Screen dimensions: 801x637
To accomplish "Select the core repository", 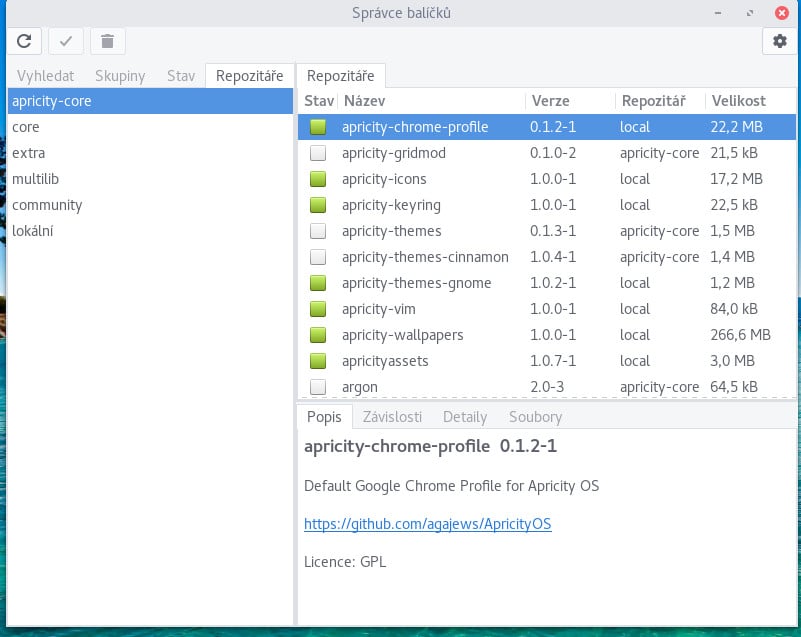I will tap(150, 127).
